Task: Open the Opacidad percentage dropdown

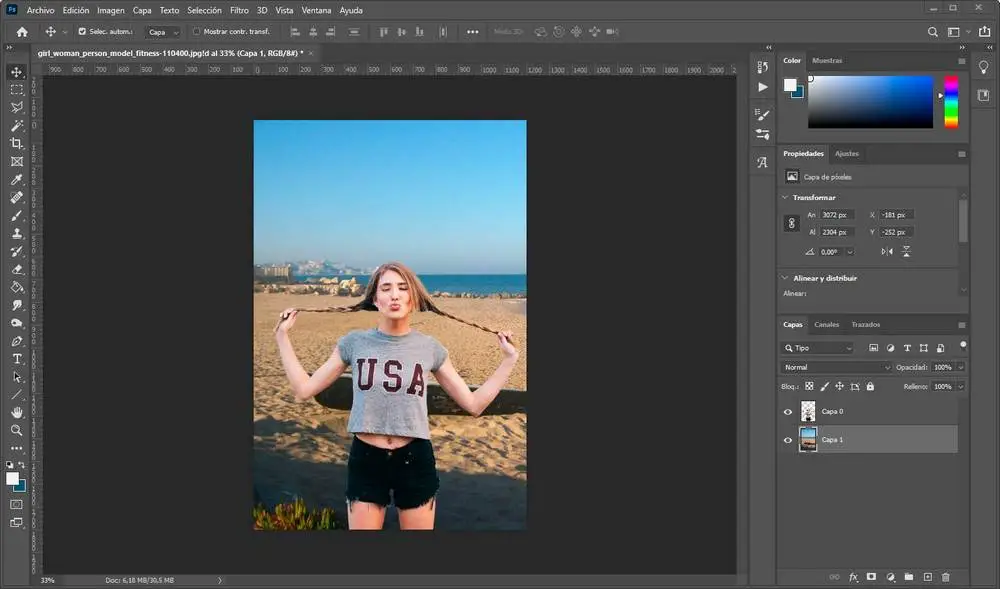Action: point(961,367)
